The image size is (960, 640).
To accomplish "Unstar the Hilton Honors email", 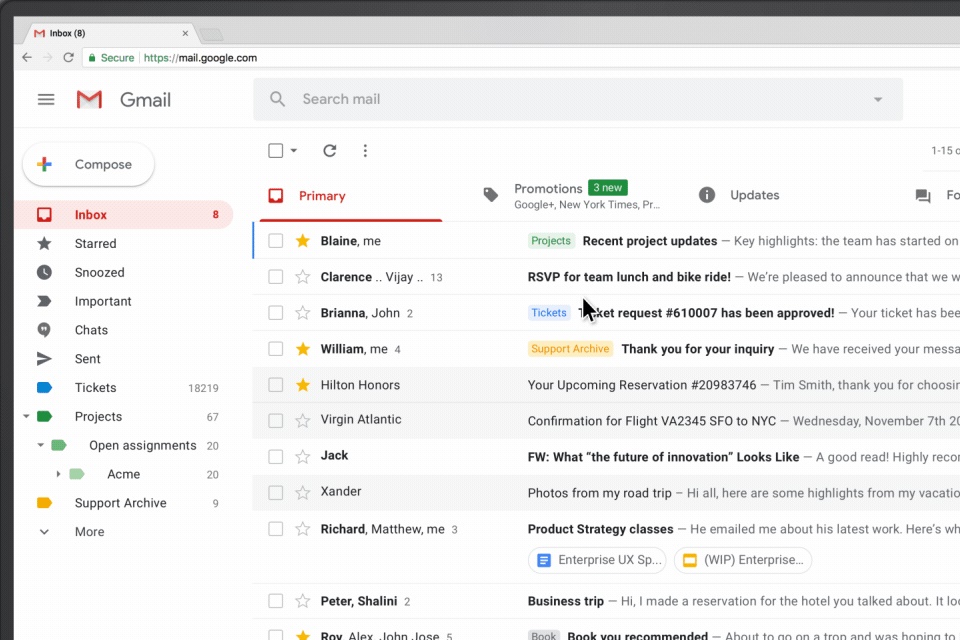I will [302, 385].
